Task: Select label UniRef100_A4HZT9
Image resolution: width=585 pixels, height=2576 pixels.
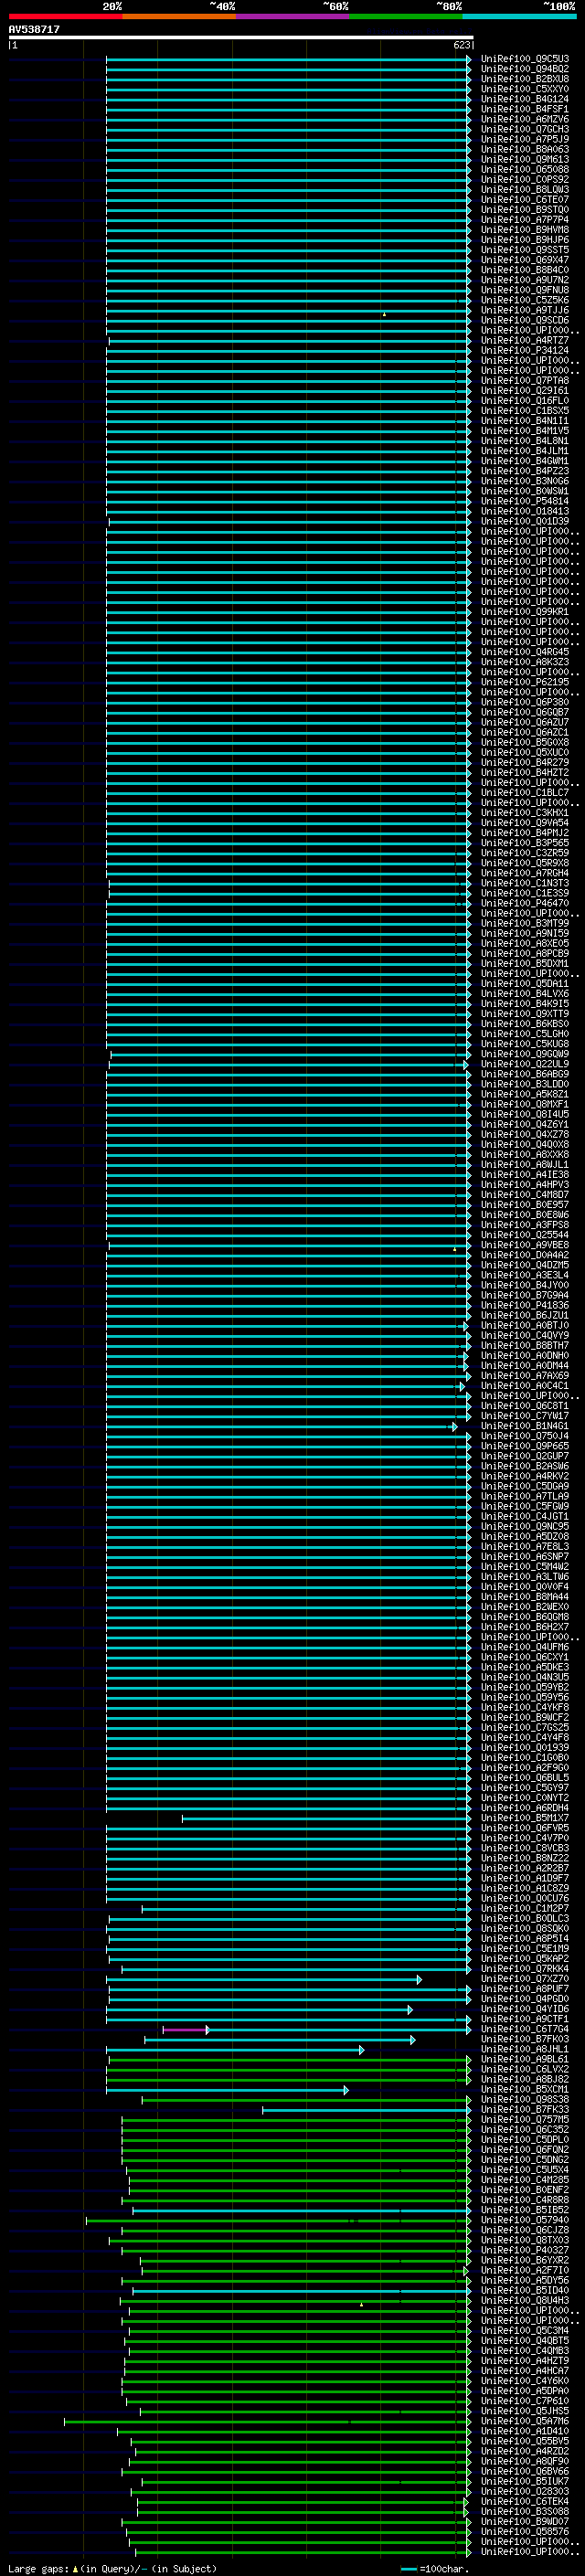Action: tap(524, 2361)
